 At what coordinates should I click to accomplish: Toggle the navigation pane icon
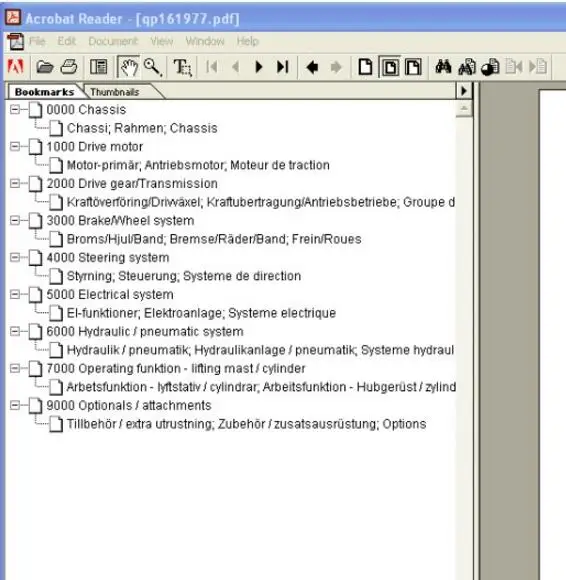(98, 67)
